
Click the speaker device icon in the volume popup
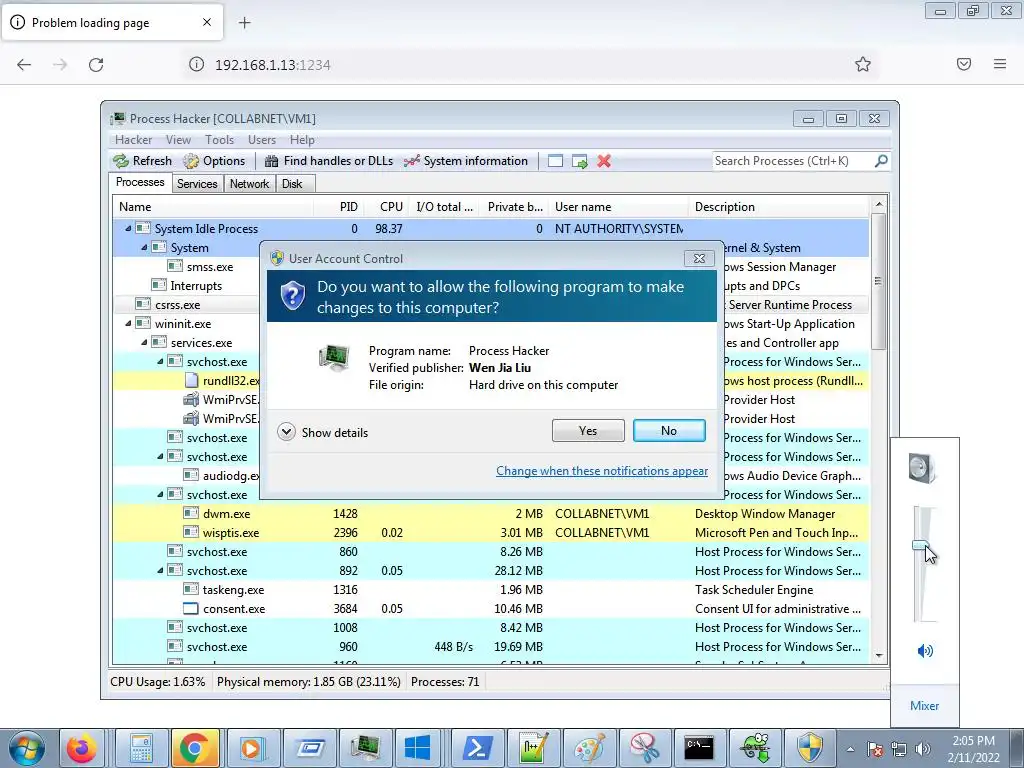click(x=923, y=468)
